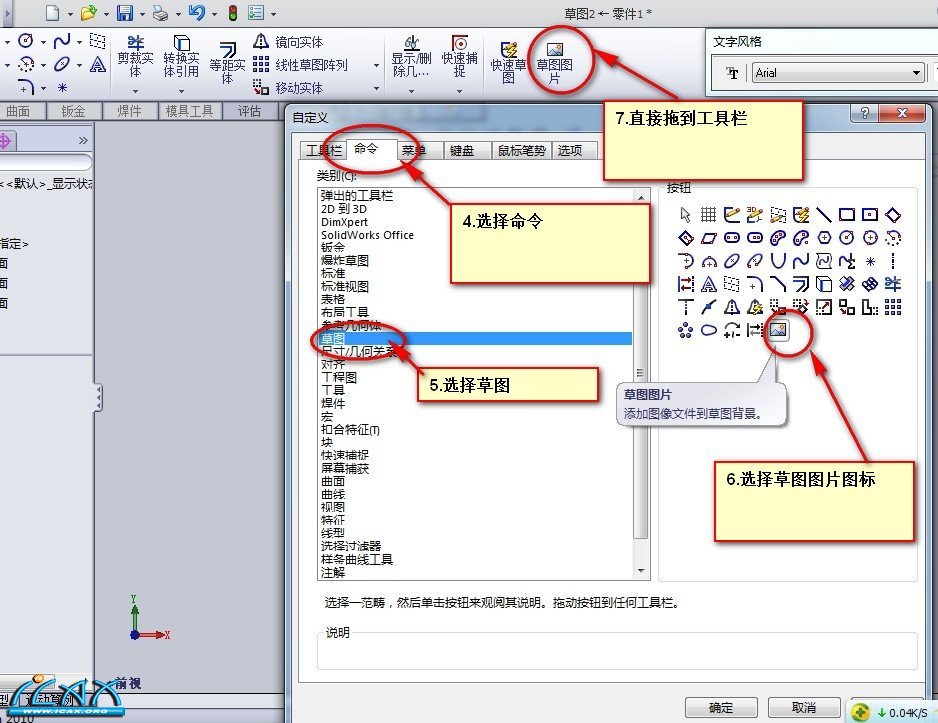This screenshot has height=723, width=938.
Task: Select the Parabola icon in buttons grid
Action: tap(778, 261)
